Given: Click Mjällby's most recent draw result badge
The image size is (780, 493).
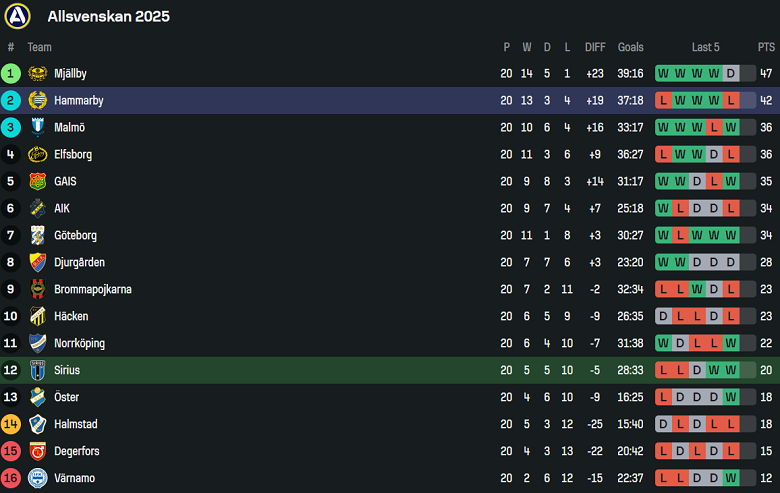Looking at the screenshot, I should pos(731,73).
